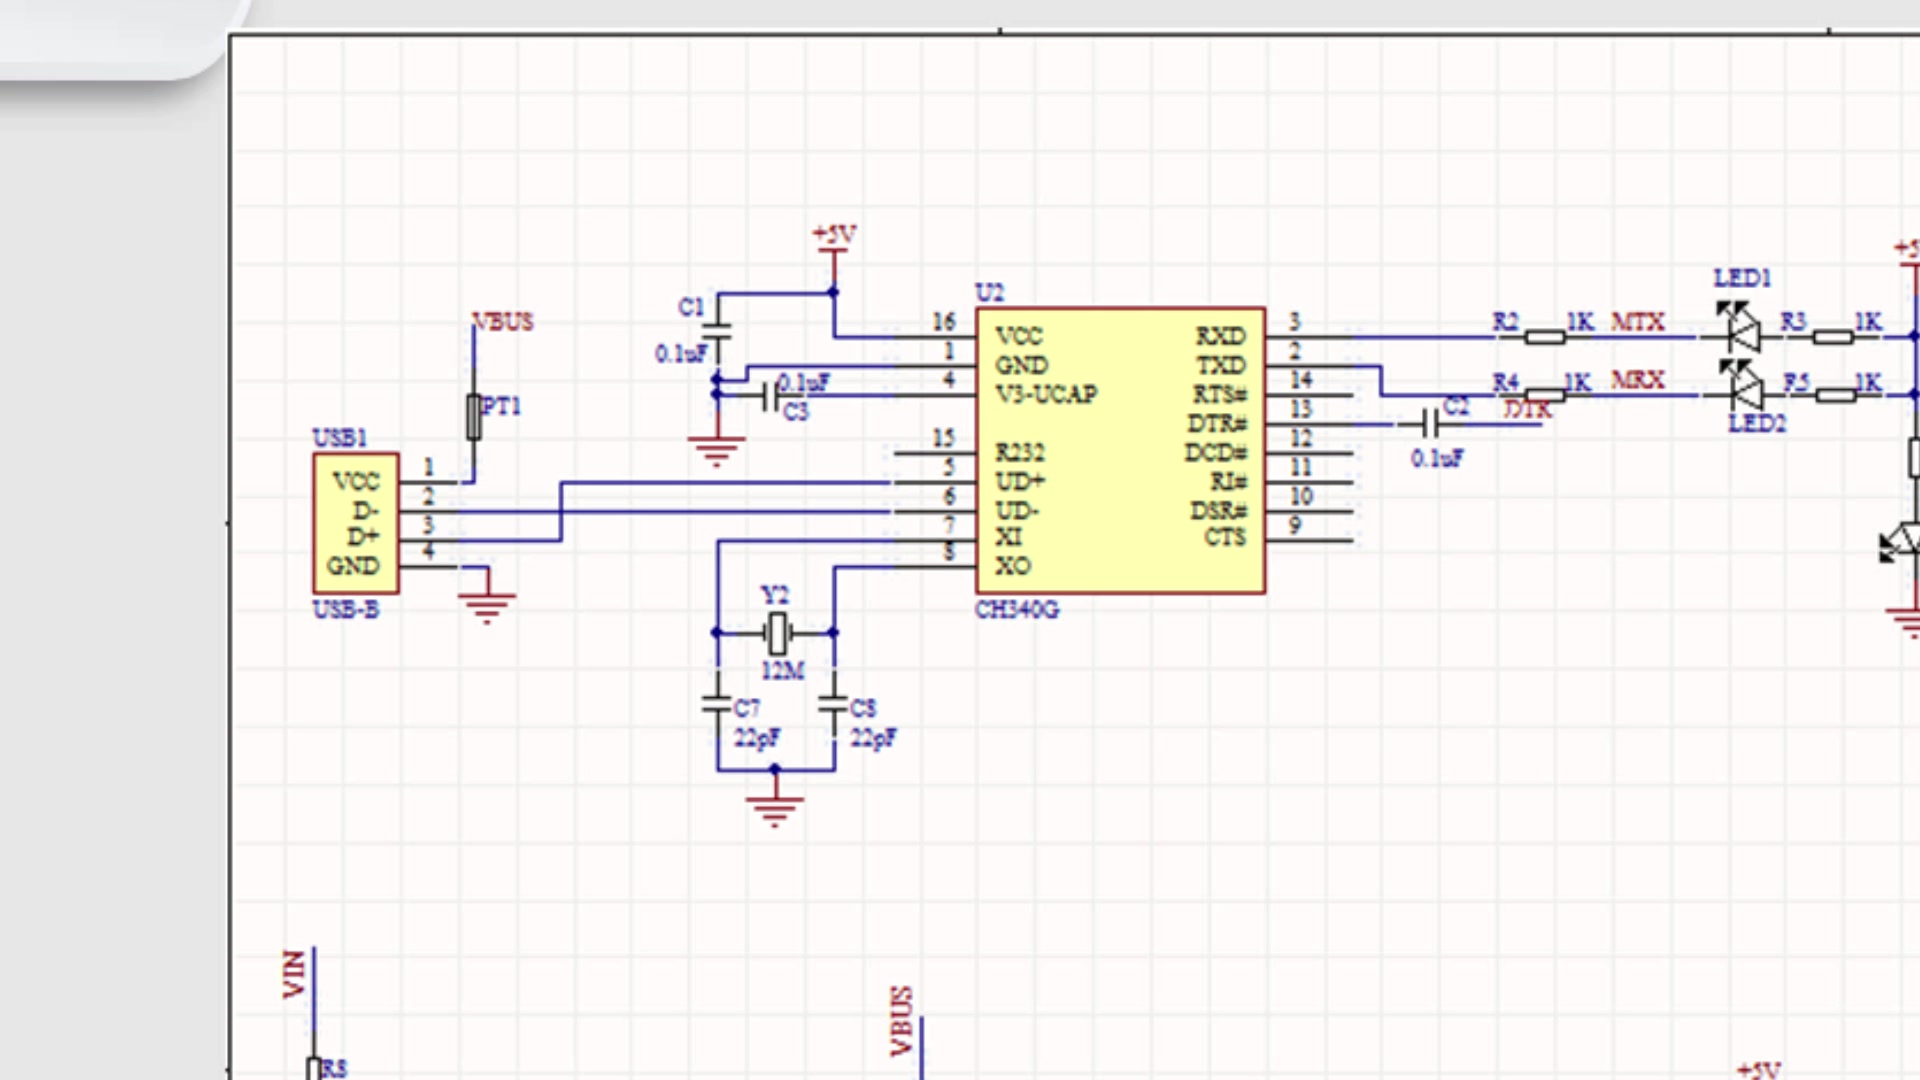Click the UD+ pin name on U2

tap(1020, 482)
